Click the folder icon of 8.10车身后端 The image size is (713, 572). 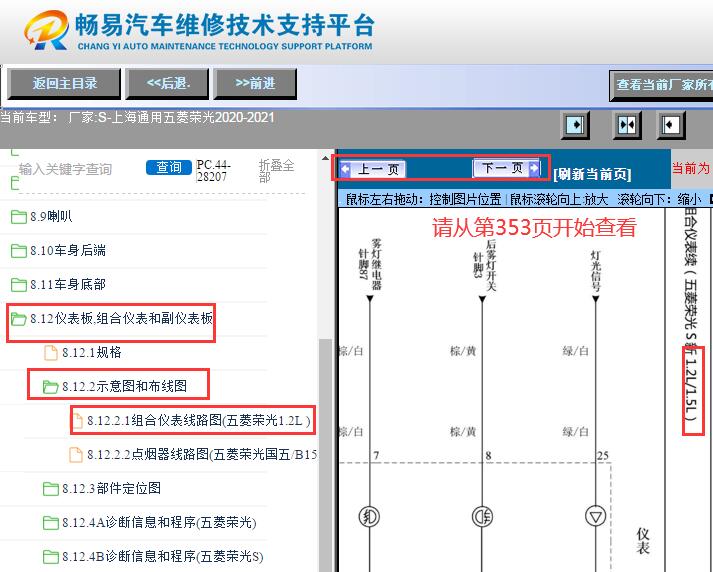19,251
